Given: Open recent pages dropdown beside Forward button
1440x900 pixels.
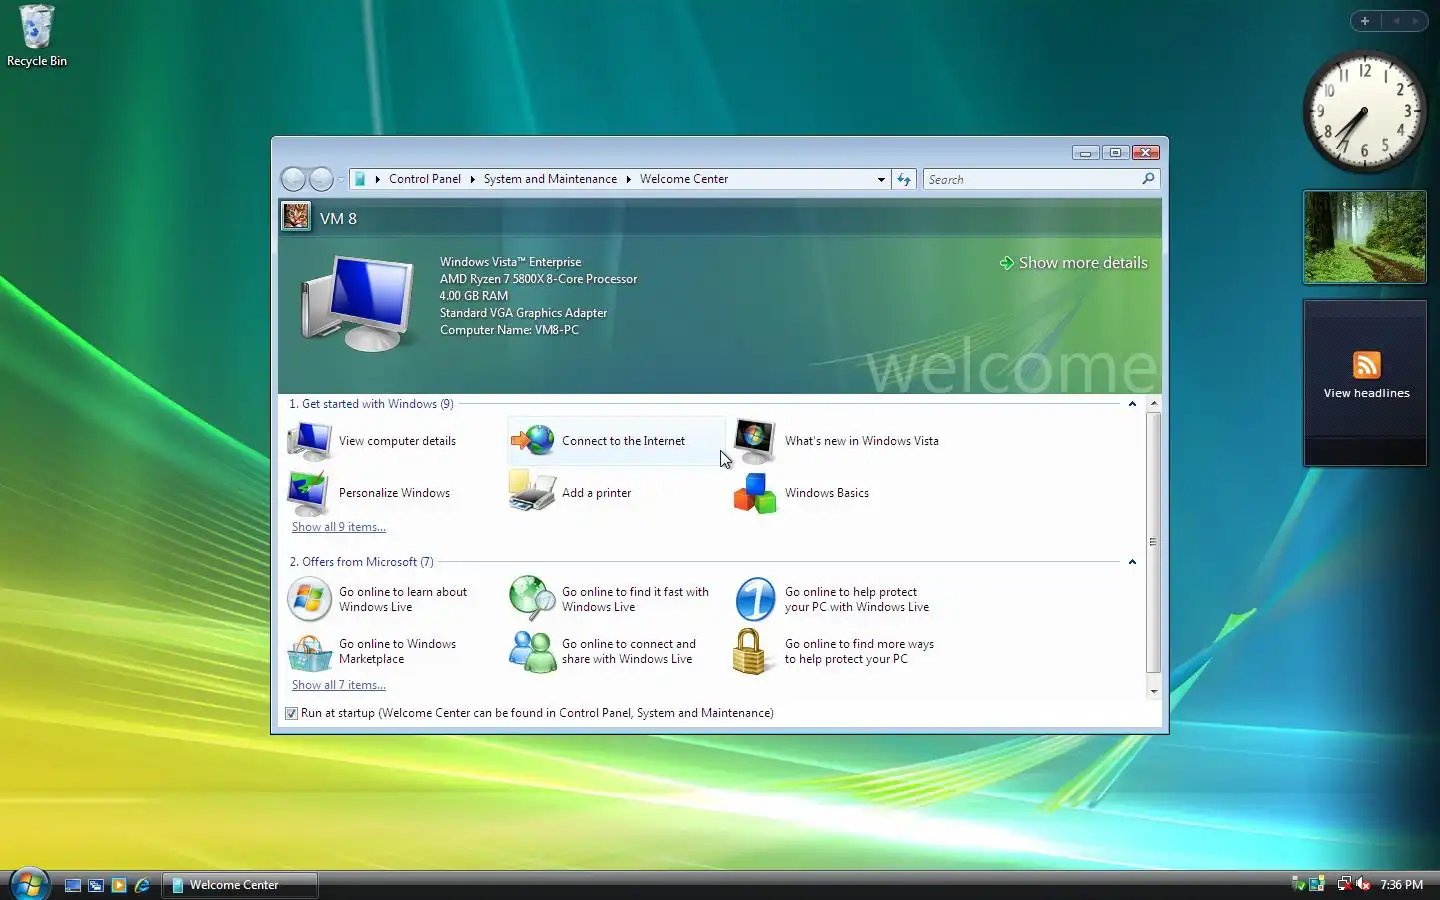Looking at the screenshot, I should [341, 179].
